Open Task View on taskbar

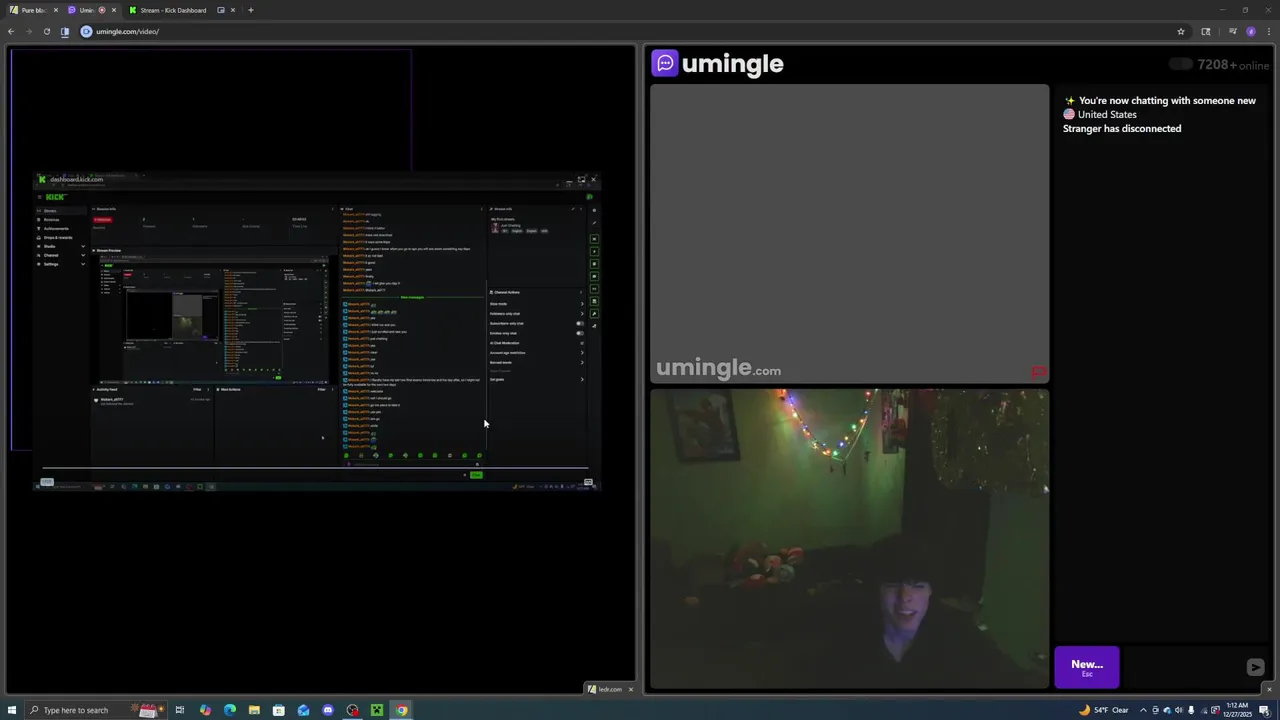click(180, 710)
